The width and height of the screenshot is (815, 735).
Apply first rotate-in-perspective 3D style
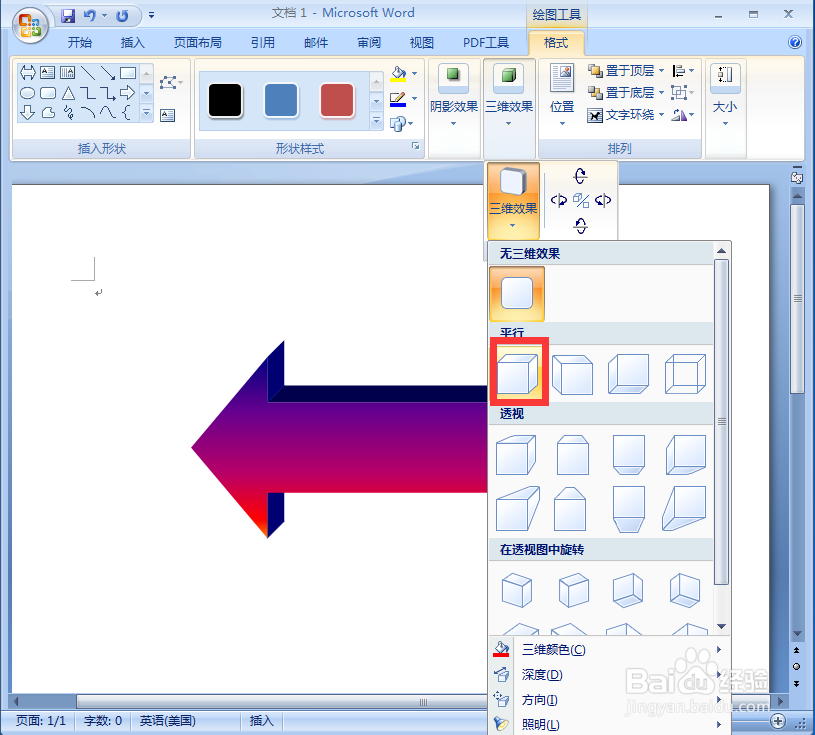(517, 590)
